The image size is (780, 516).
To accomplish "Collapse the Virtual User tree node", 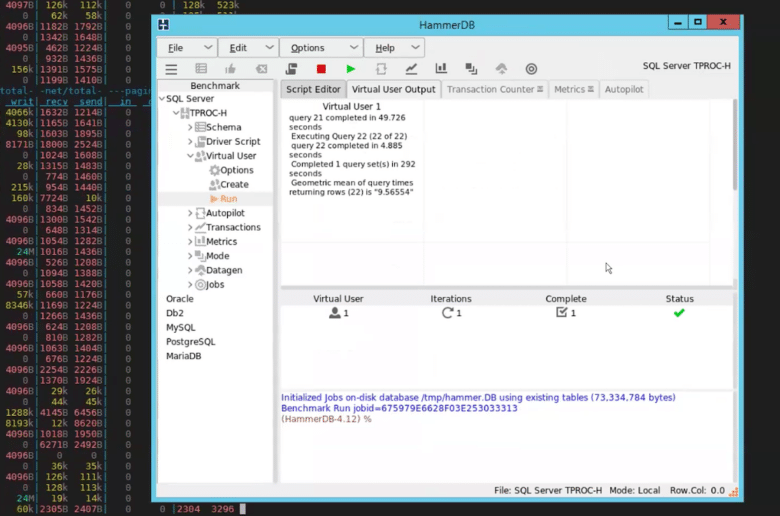I will click(190, 156).
